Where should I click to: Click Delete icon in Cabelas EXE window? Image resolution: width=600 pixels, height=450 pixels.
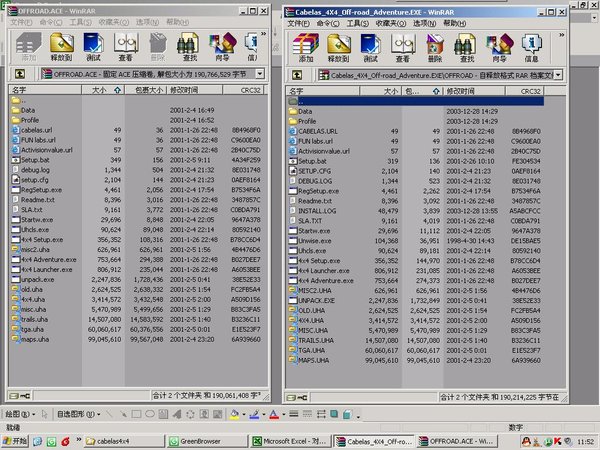434,47
